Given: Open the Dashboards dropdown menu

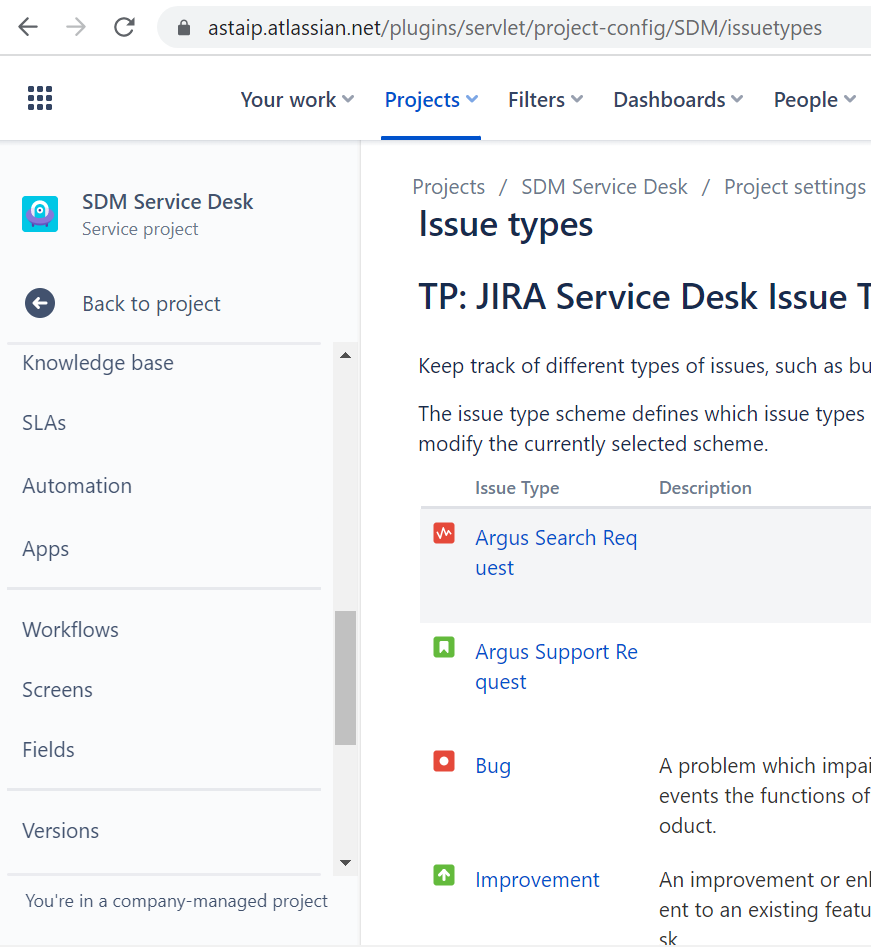Looking at the screenshot, I should 678,100.
